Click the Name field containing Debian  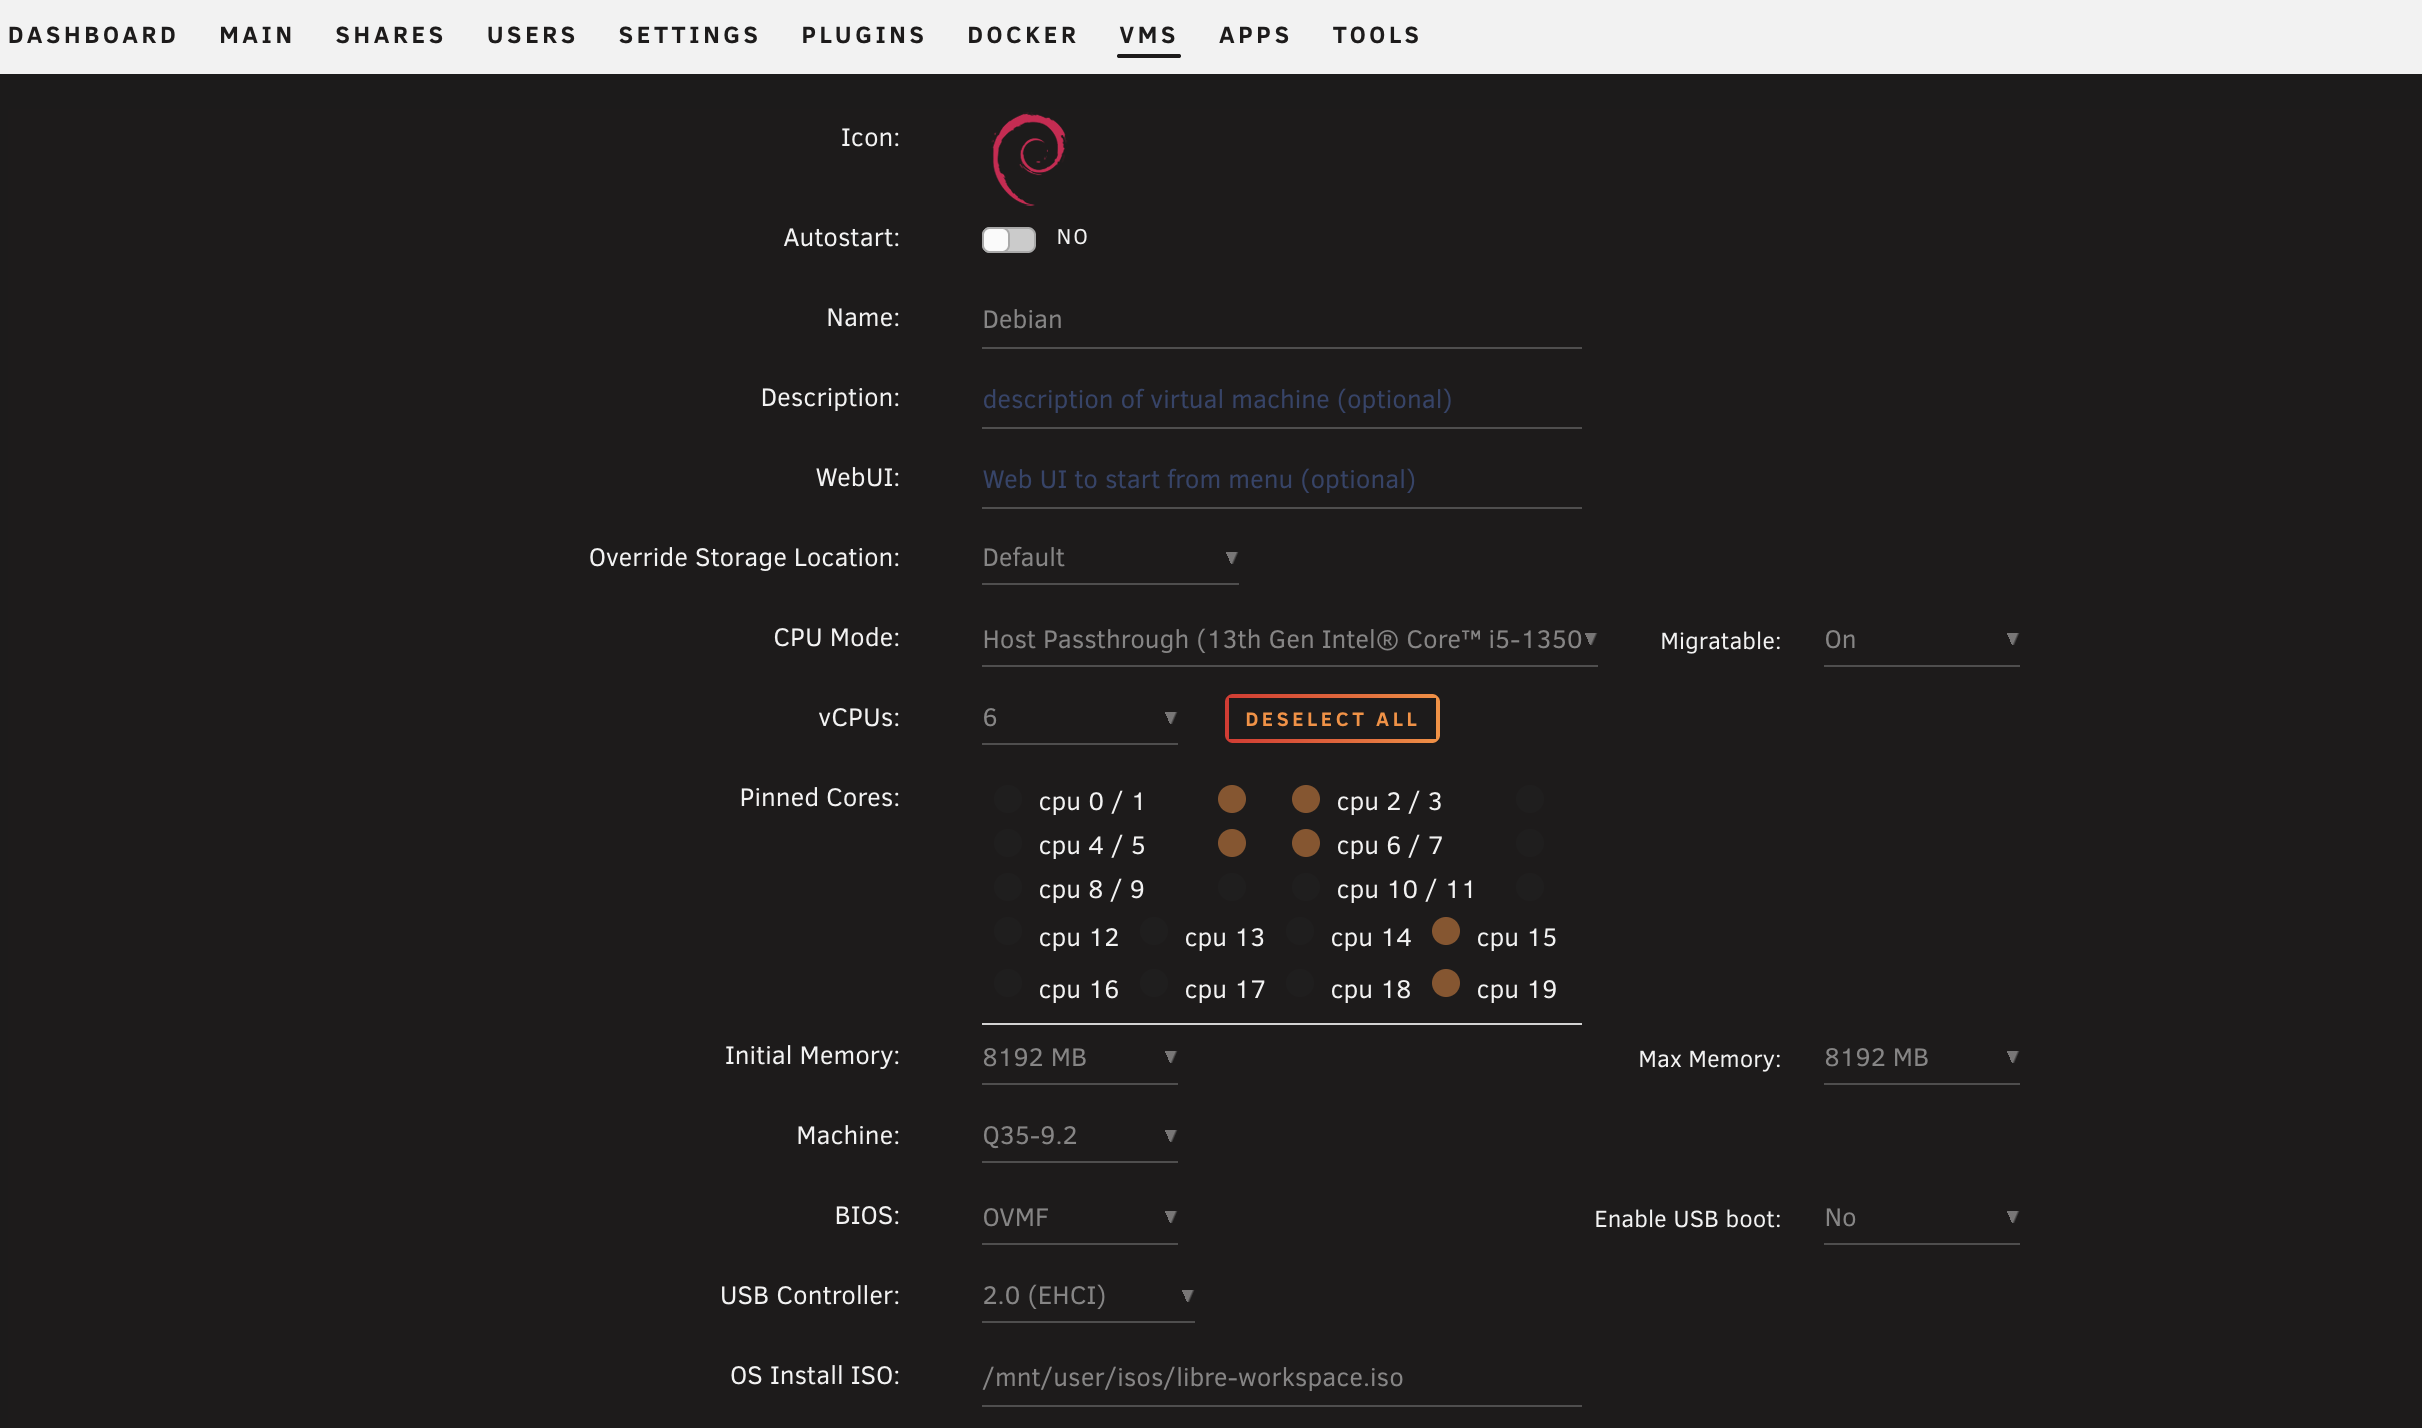pos(1280,320)
